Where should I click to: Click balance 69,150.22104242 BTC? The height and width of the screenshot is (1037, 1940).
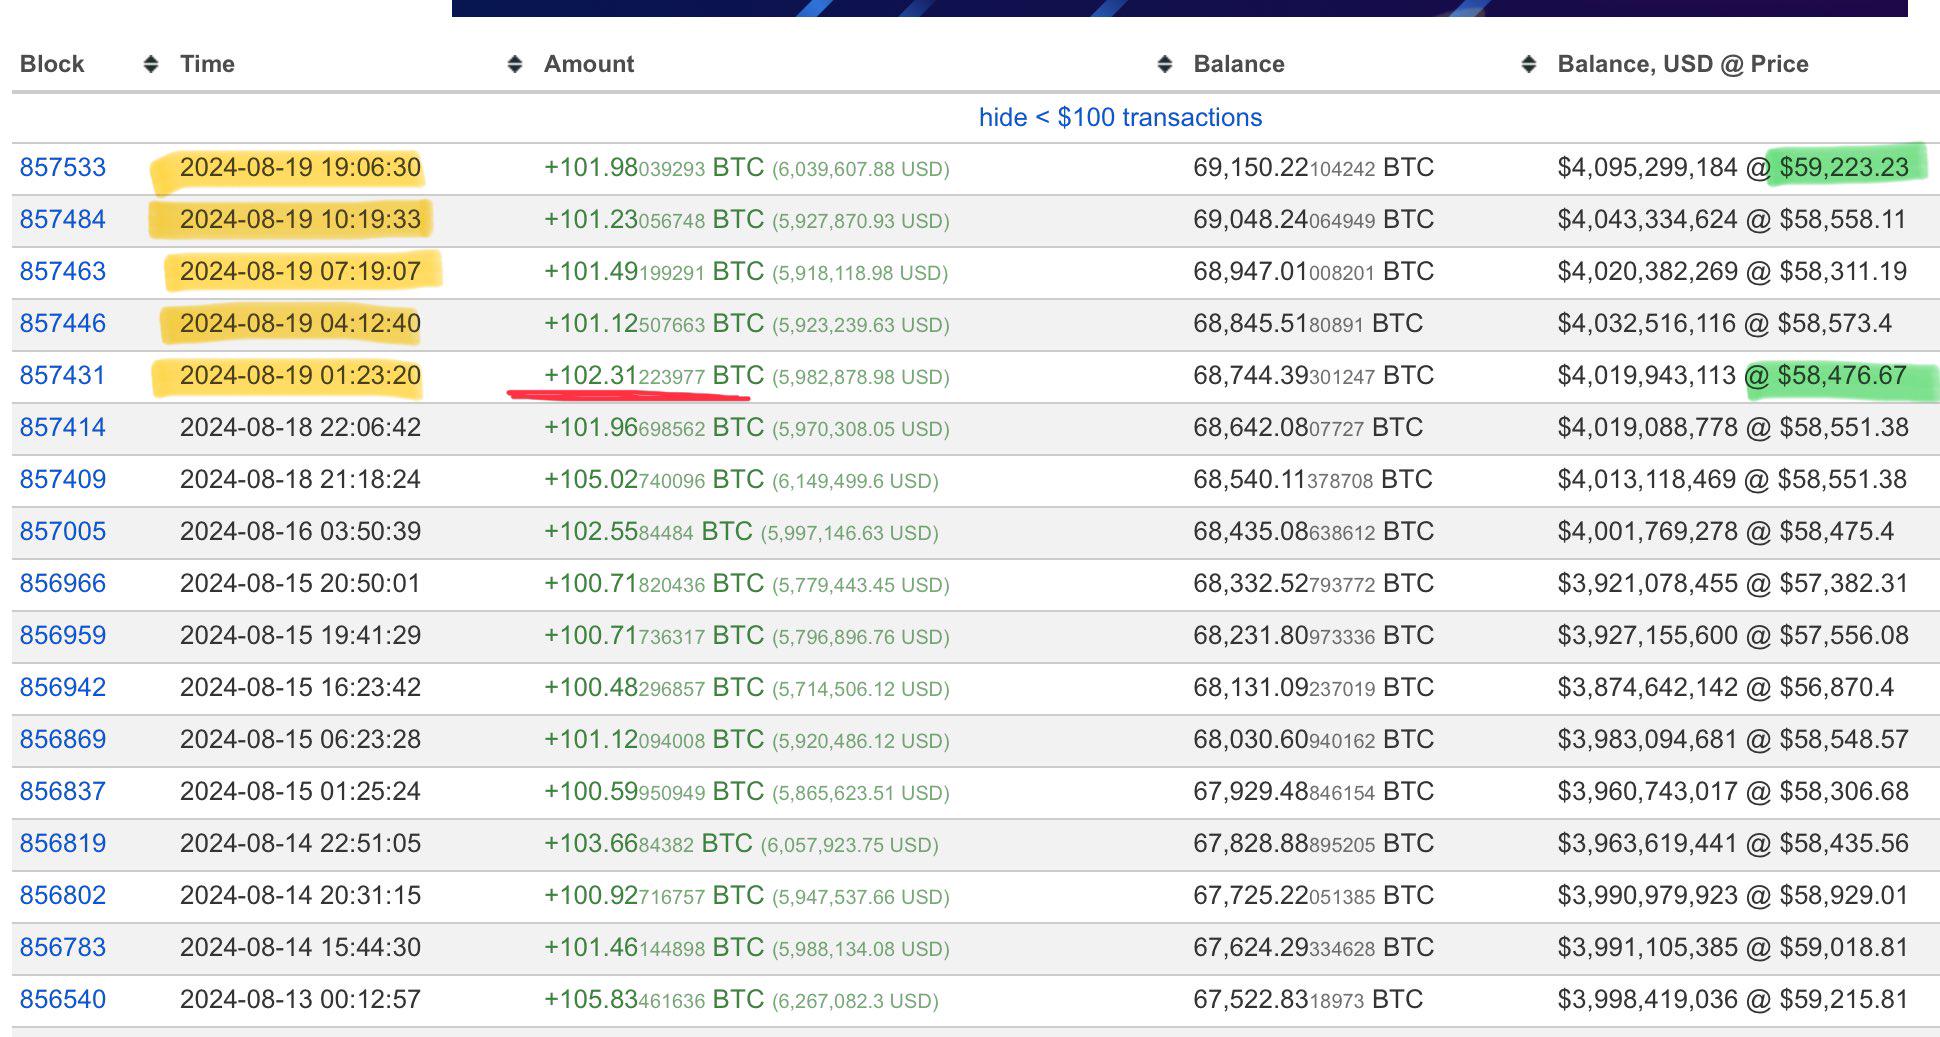[x=1313, y=167]
